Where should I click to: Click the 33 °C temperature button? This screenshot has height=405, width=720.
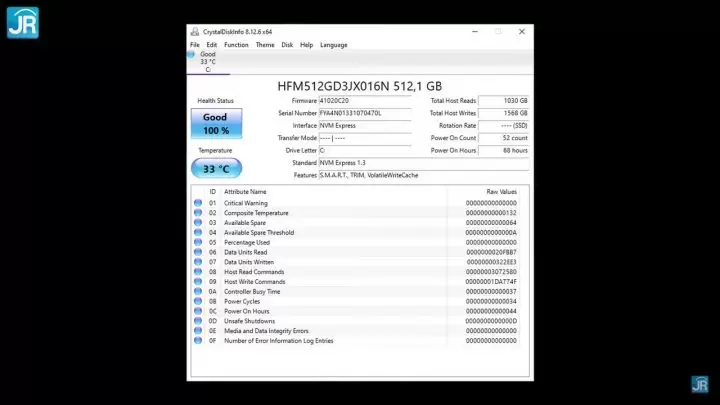click(x=215, y=168)
